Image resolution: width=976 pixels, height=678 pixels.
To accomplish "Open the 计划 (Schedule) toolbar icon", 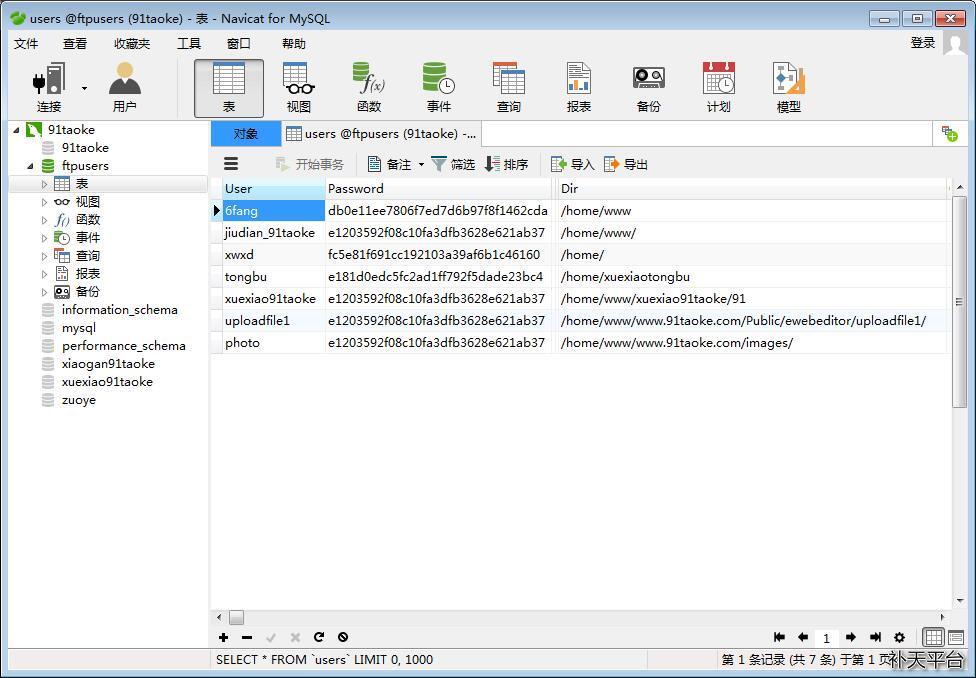I will (x=718, y=87).
